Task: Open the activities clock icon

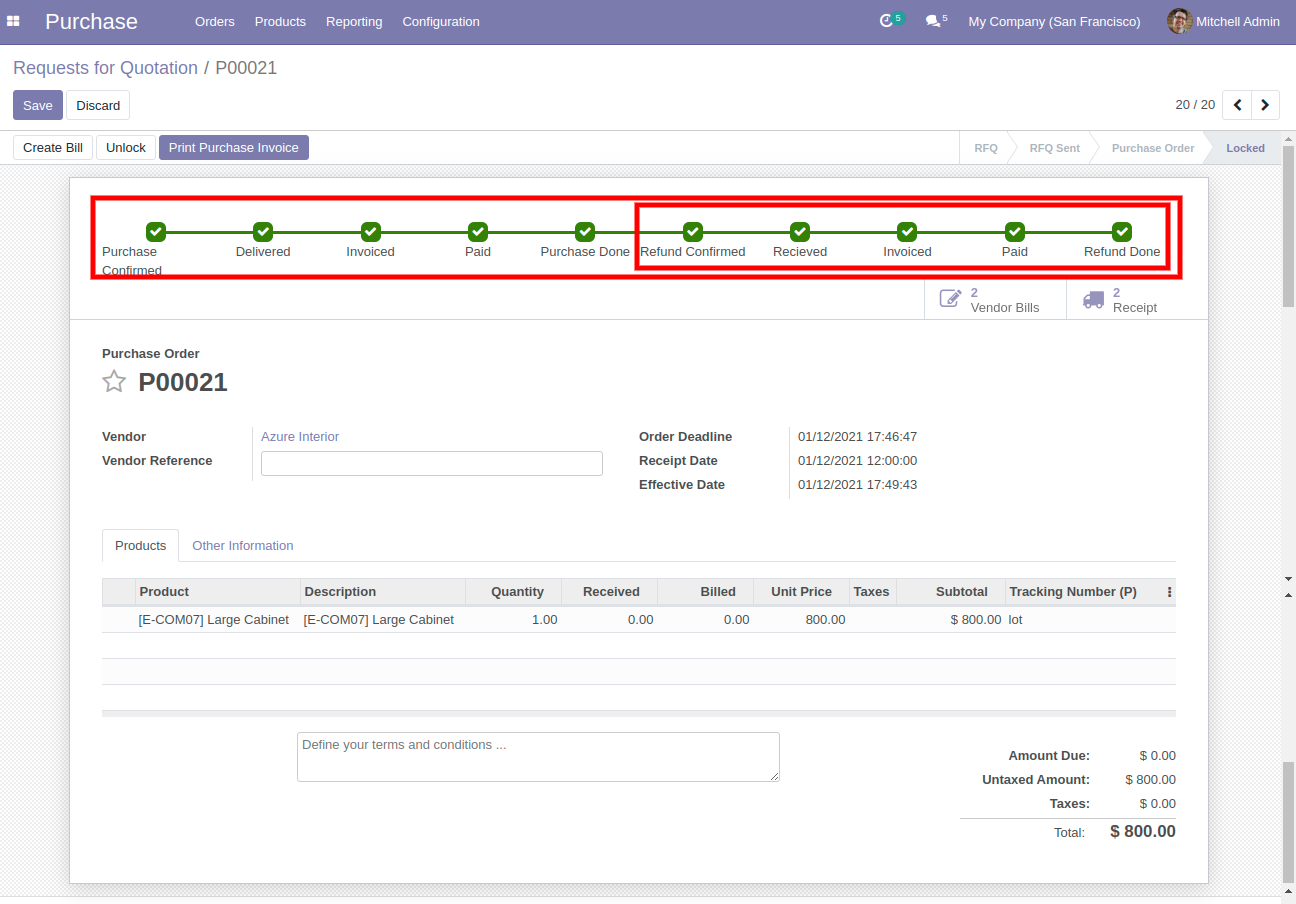Action: (x=886, y=21)
